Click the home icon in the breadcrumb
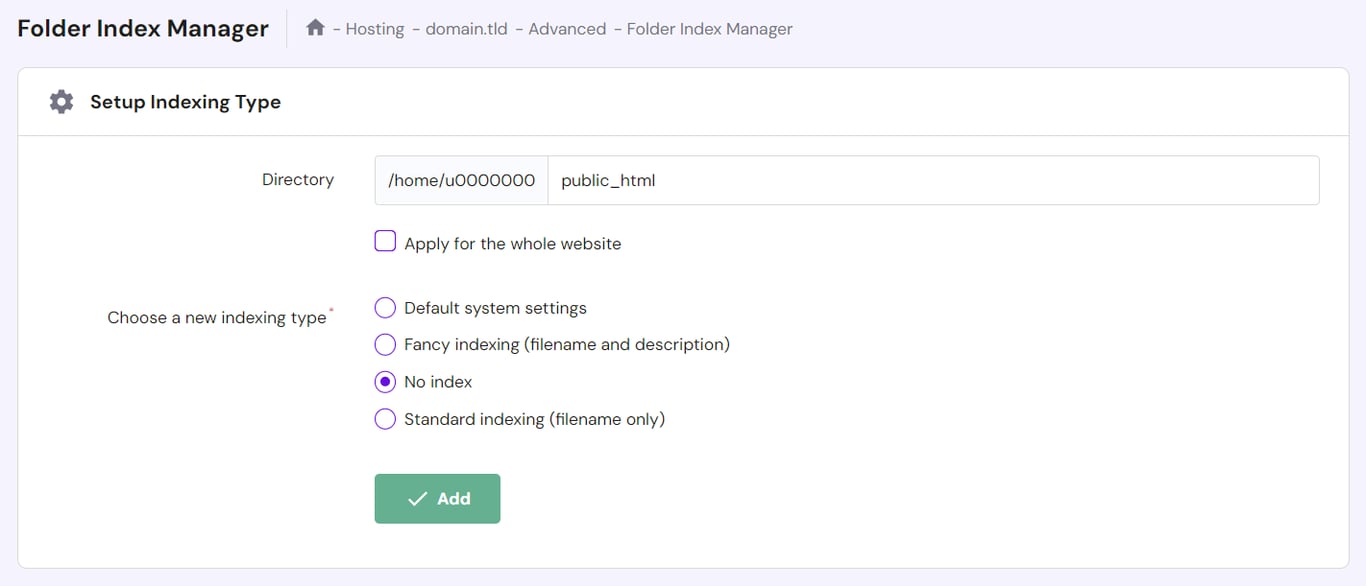This screenshot has width=1366, height=586. pos(314,28)
